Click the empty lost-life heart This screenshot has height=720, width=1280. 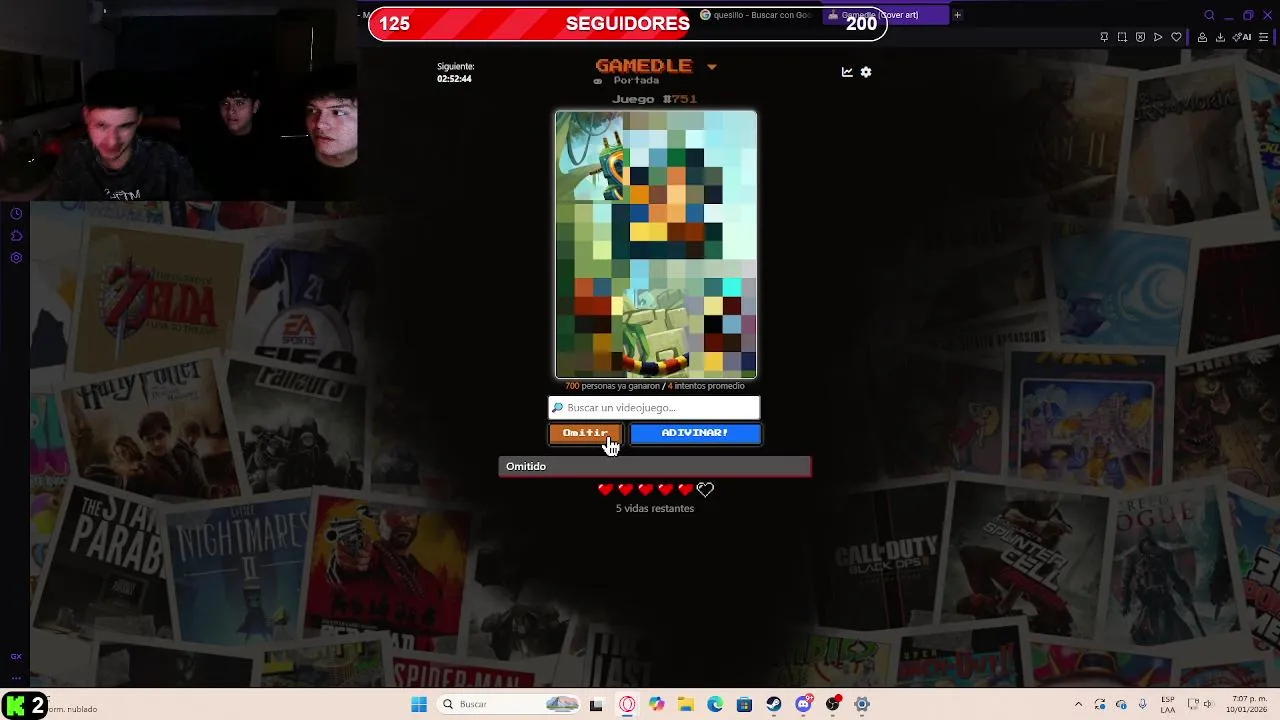[706, 489]
